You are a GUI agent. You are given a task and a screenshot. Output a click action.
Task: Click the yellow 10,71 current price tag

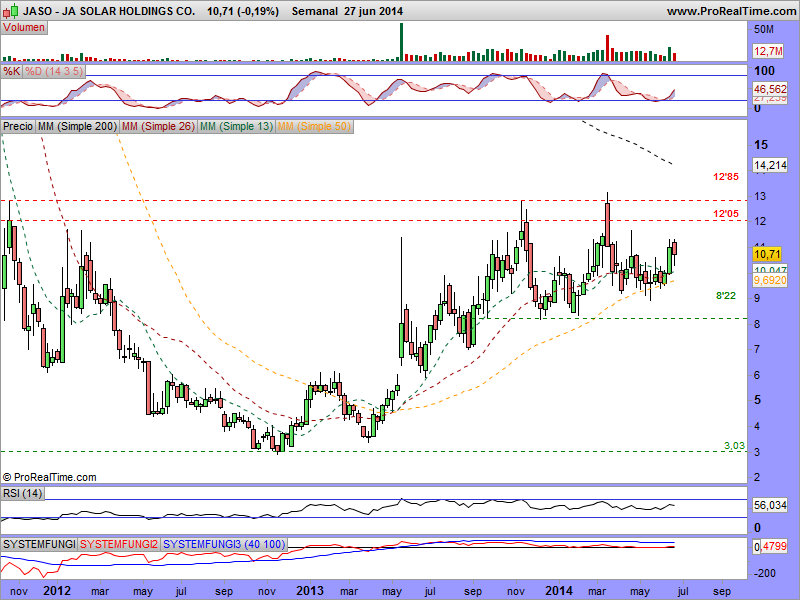pos(767,254)
